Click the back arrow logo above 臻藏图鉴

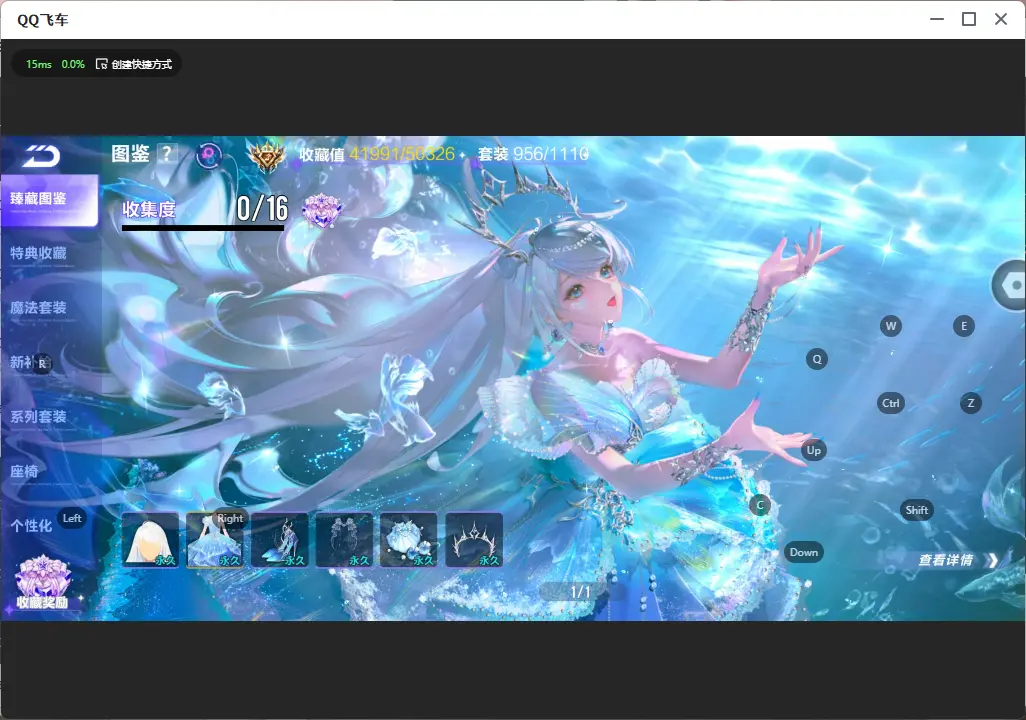click(x=42, y=156)
